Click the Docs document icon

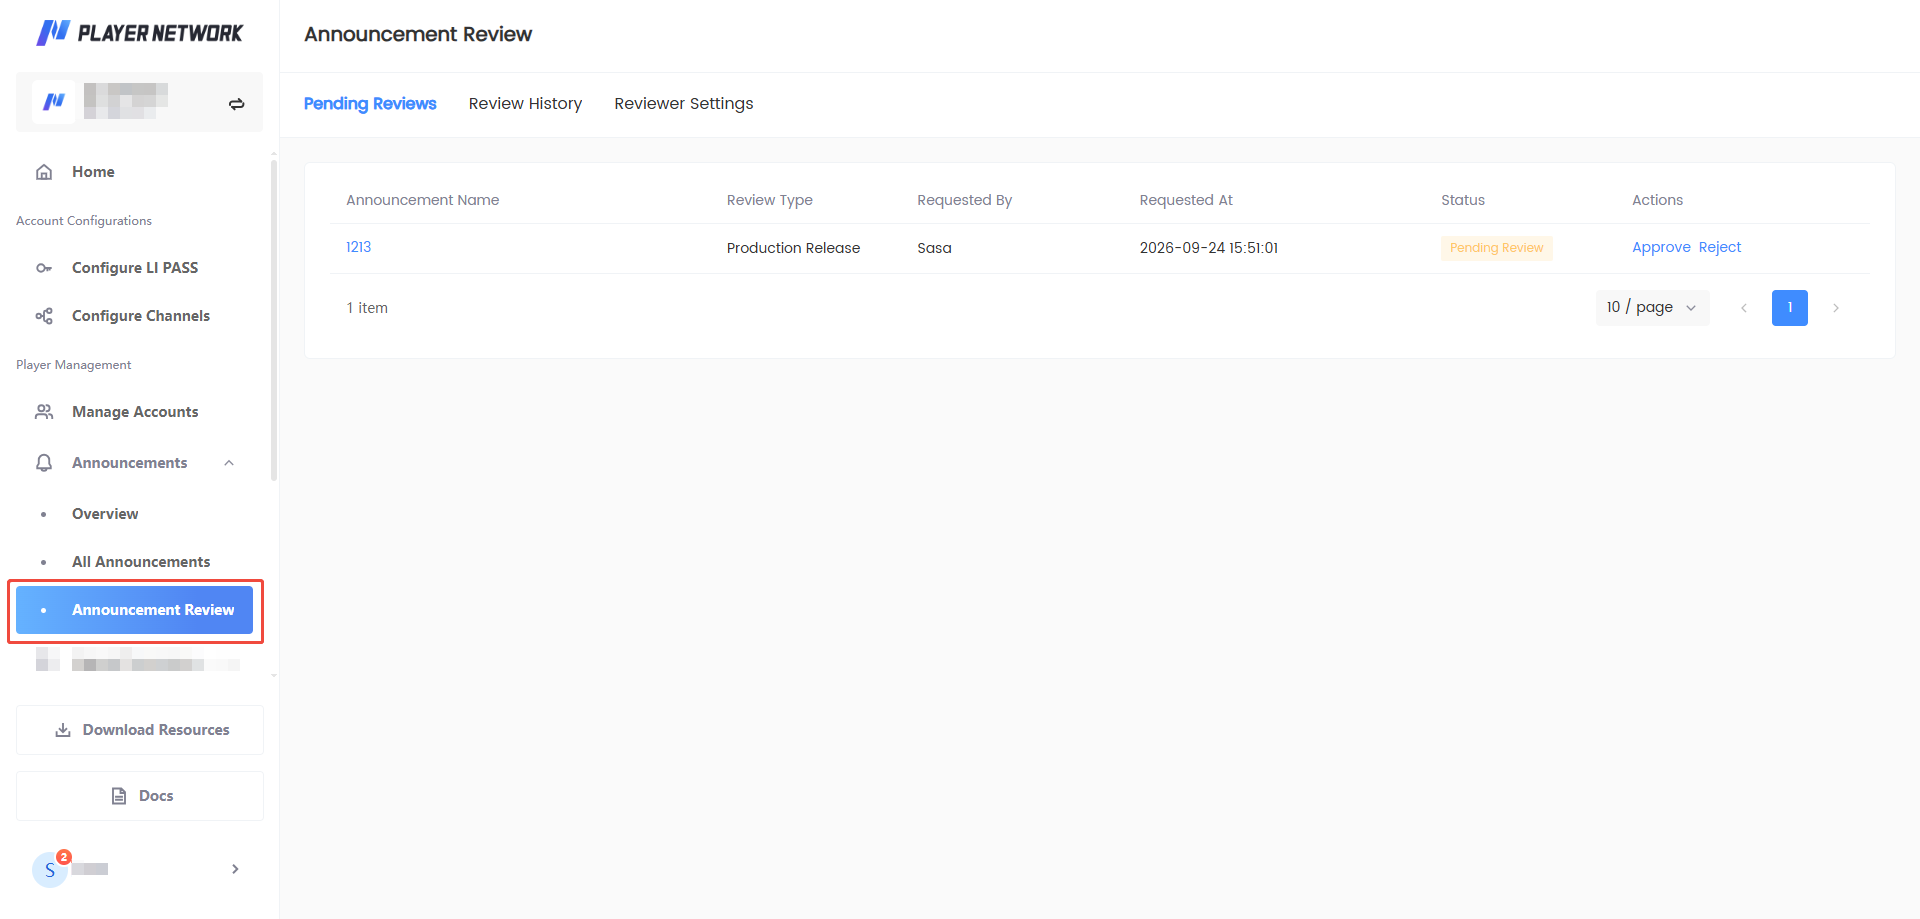[119, 796]
